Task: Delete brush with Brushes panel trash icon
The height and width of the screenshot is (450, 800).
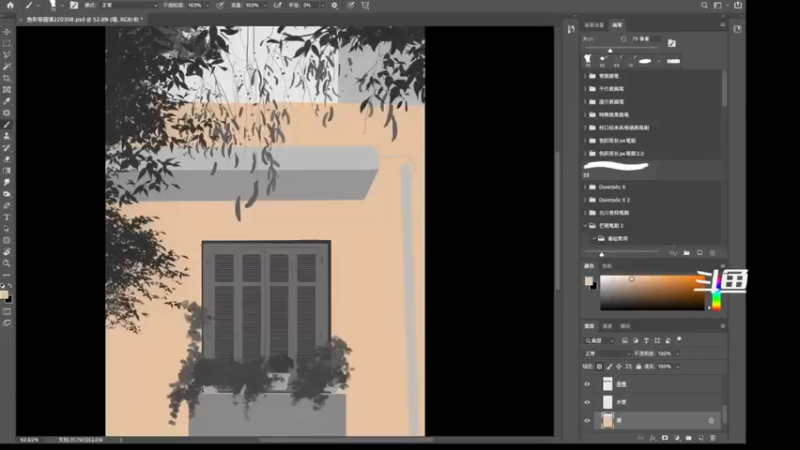Action: click(713, 253)
